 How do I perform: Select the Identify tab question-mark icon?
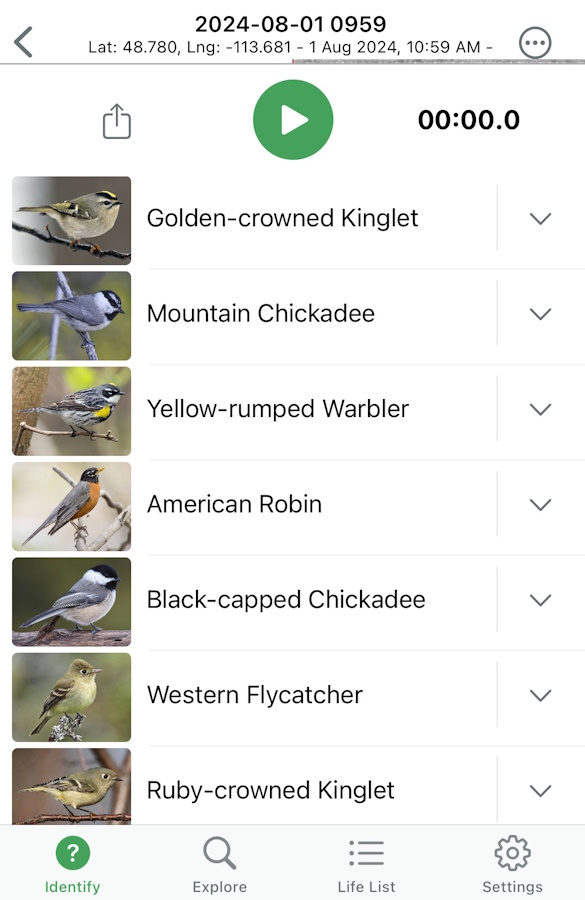72,853
